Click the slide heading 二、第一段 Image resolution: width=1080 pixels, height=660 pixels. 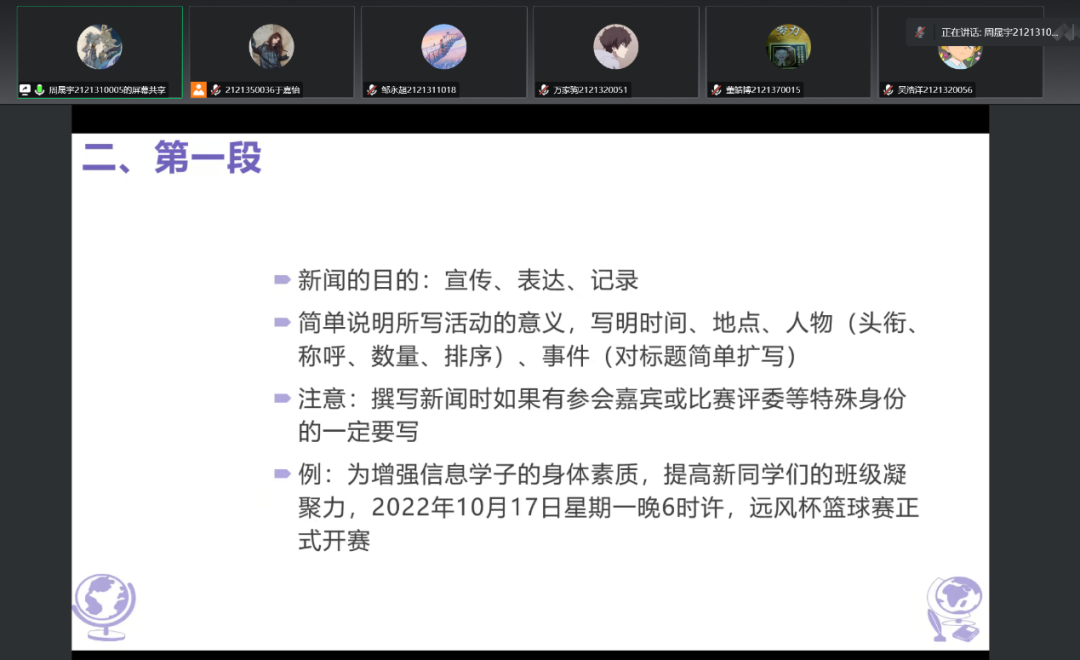[172, 158]
